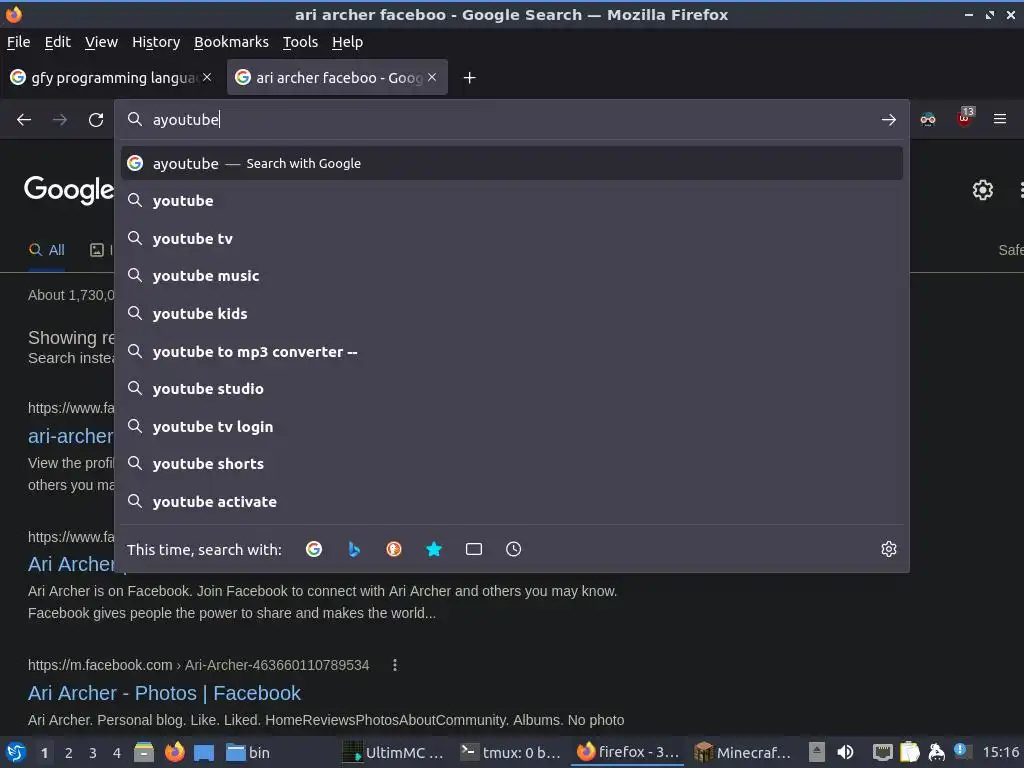This screenshot has width=1024, height=768.
Task: Search this time in History
Action: point(513,549)
